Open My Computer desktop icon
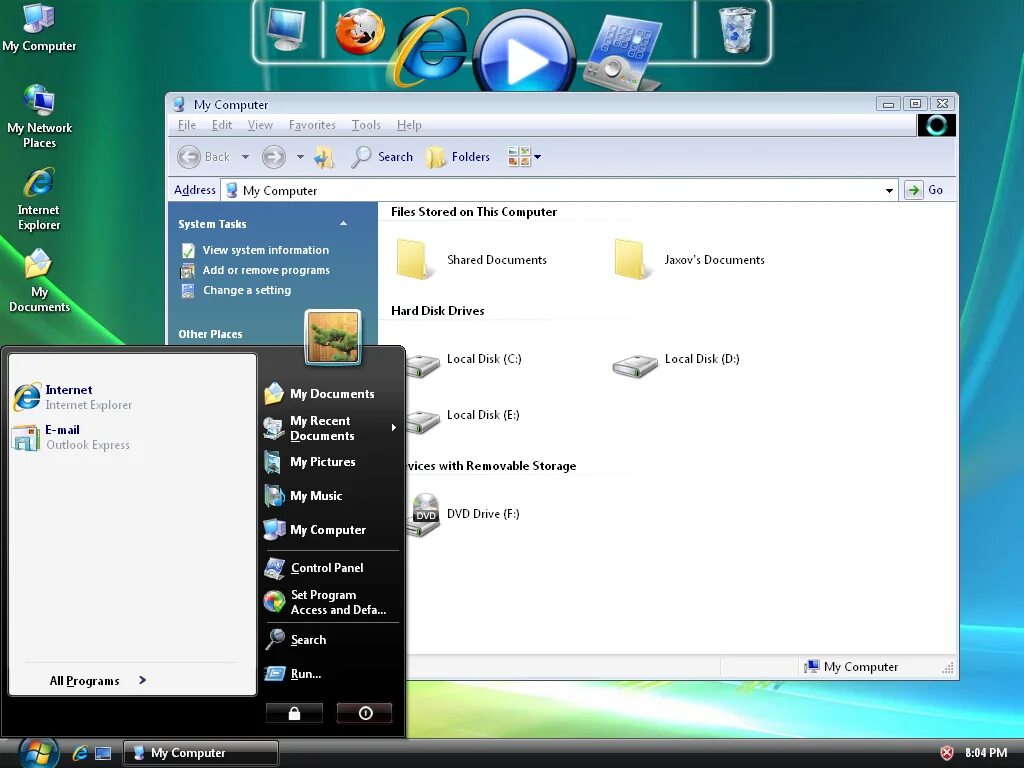Viewport: 1024px width, 768px height. tap(39, 27)
